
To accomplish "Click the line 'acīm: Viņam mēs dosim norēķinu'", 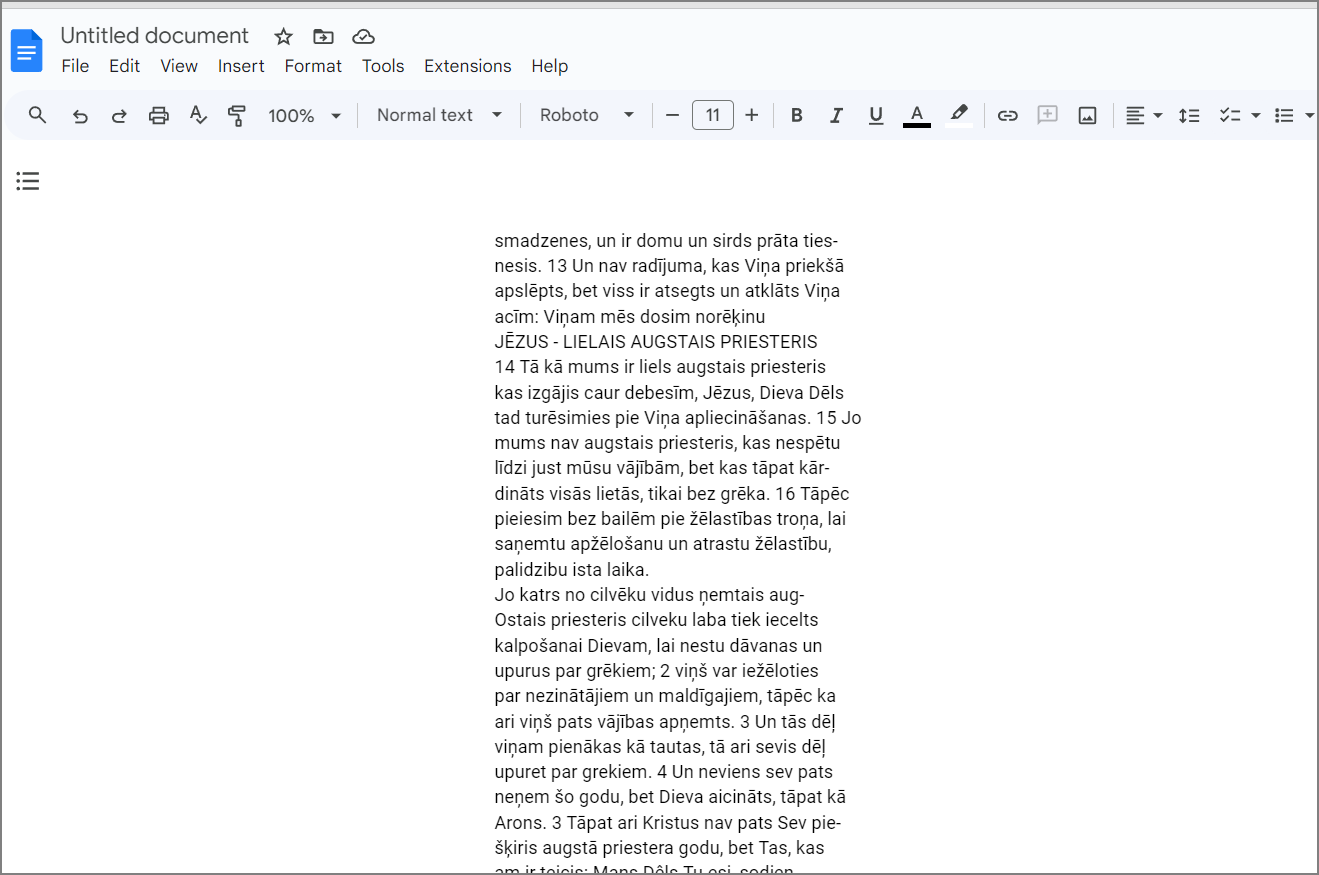I will 630,317.
